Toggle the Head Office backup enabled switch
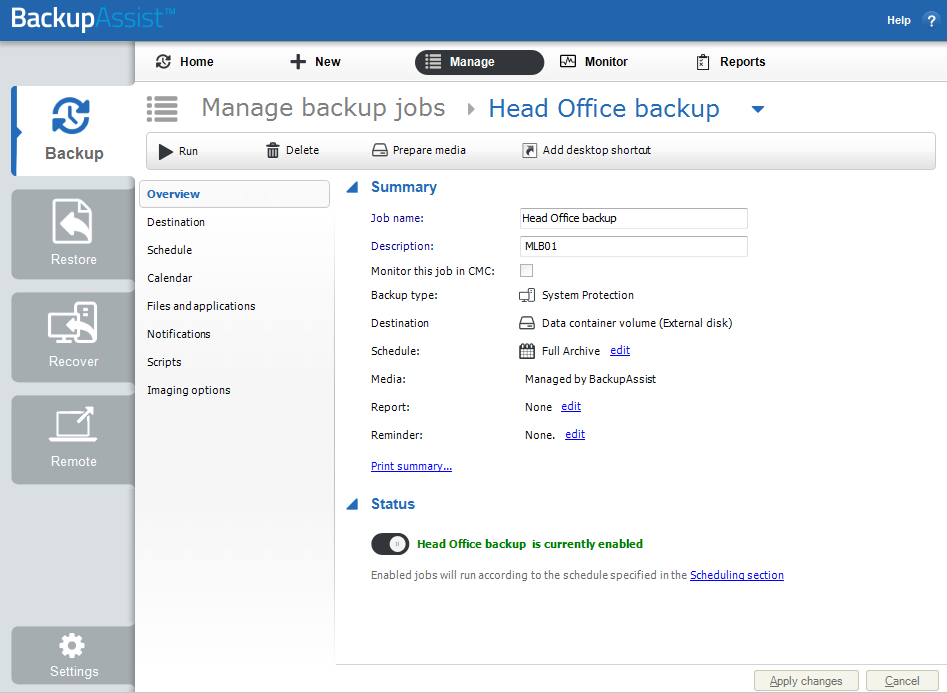 pos(390,544)
